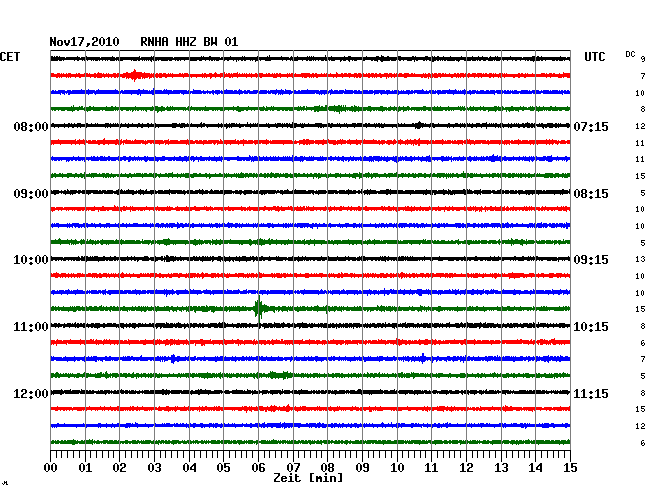Click the red signal burst near minute 2

[134, 75]
